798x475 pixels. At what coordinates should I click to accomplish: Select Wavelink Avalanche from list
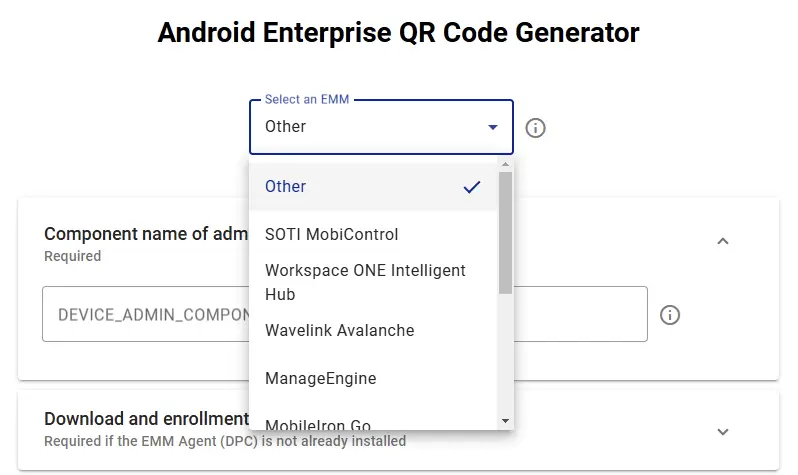coord(373,330)
